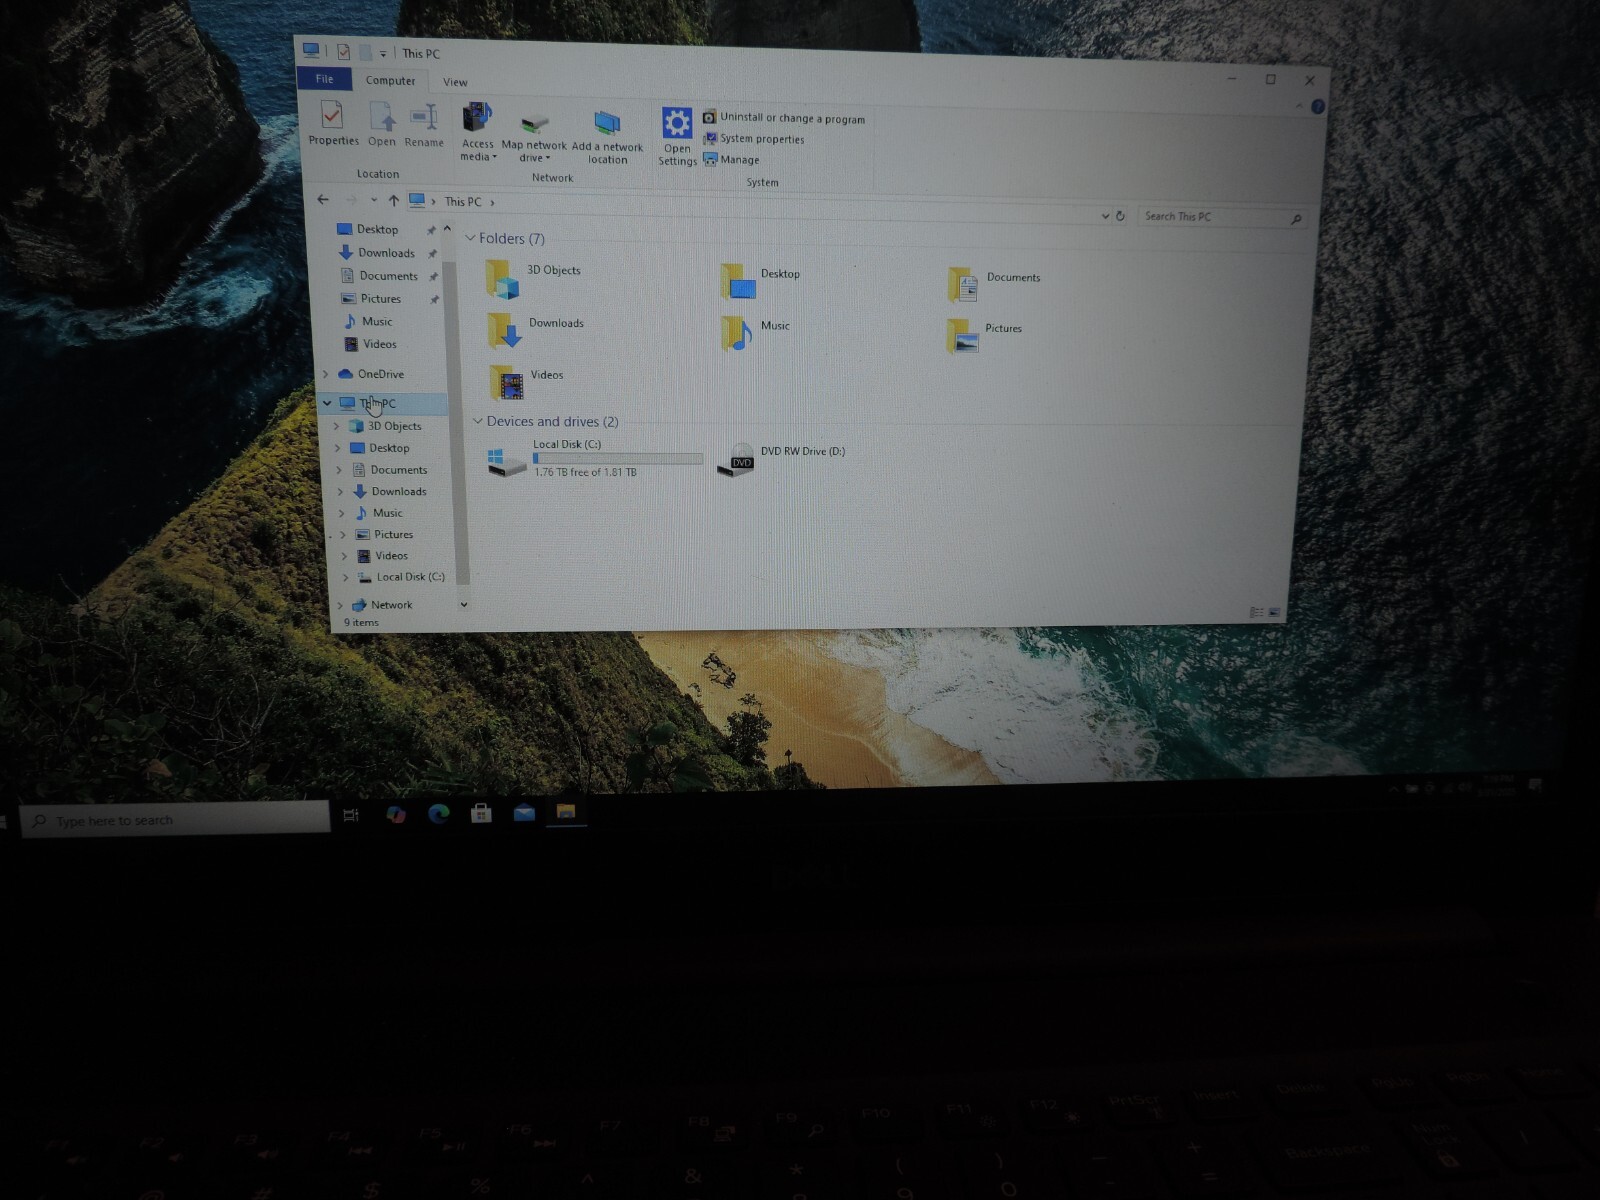This screenshot has height=1200, width=1600.
Task: Click File Explorer on the taskbar
Action: click(x=566, y=812)
